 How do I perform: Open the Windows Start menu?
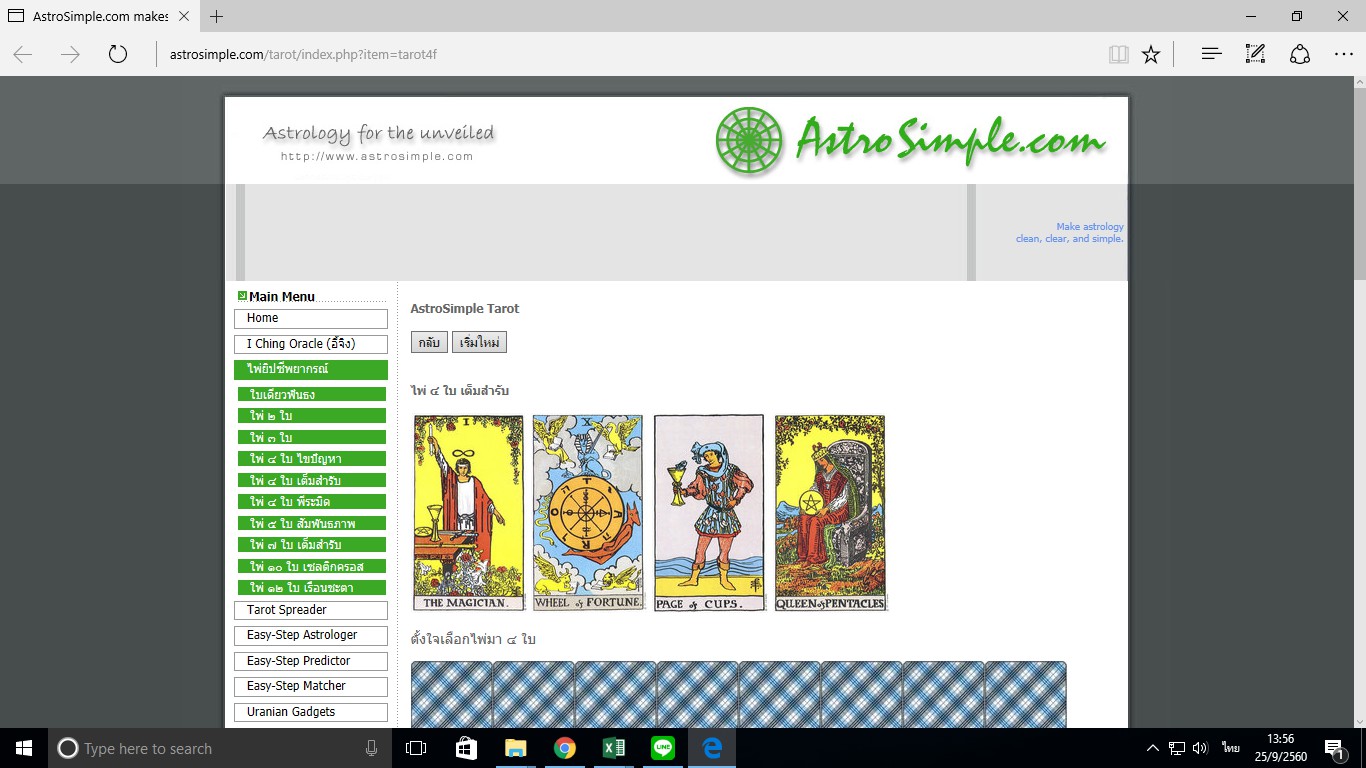point(24,748)
